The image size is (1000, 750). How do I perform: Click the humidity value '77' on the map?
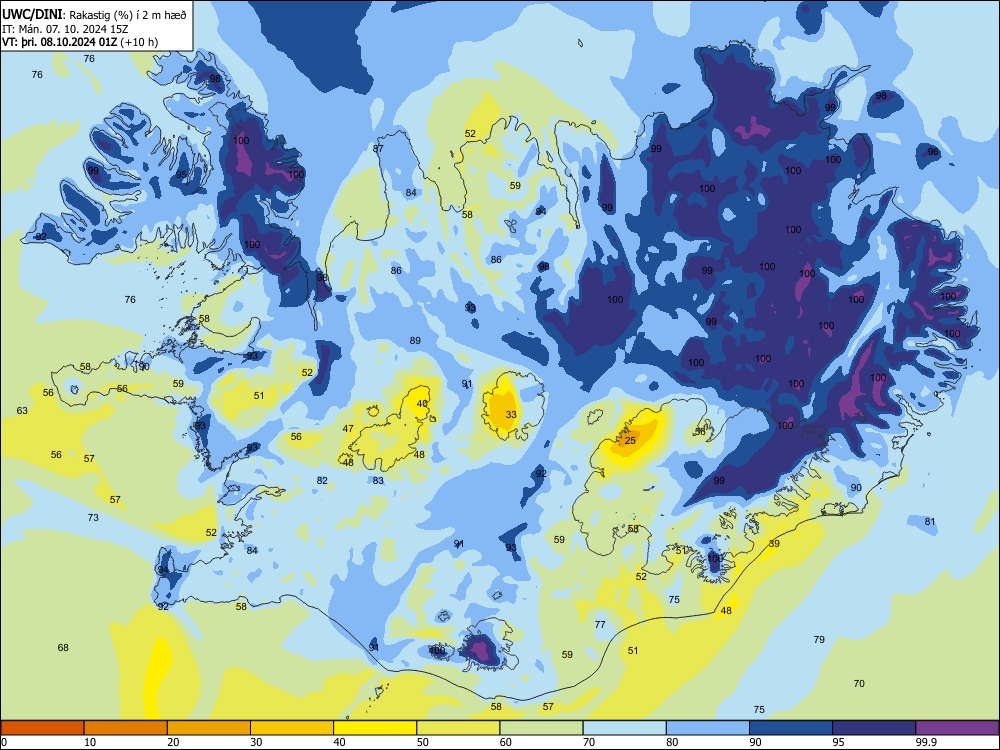pos(600,624)
